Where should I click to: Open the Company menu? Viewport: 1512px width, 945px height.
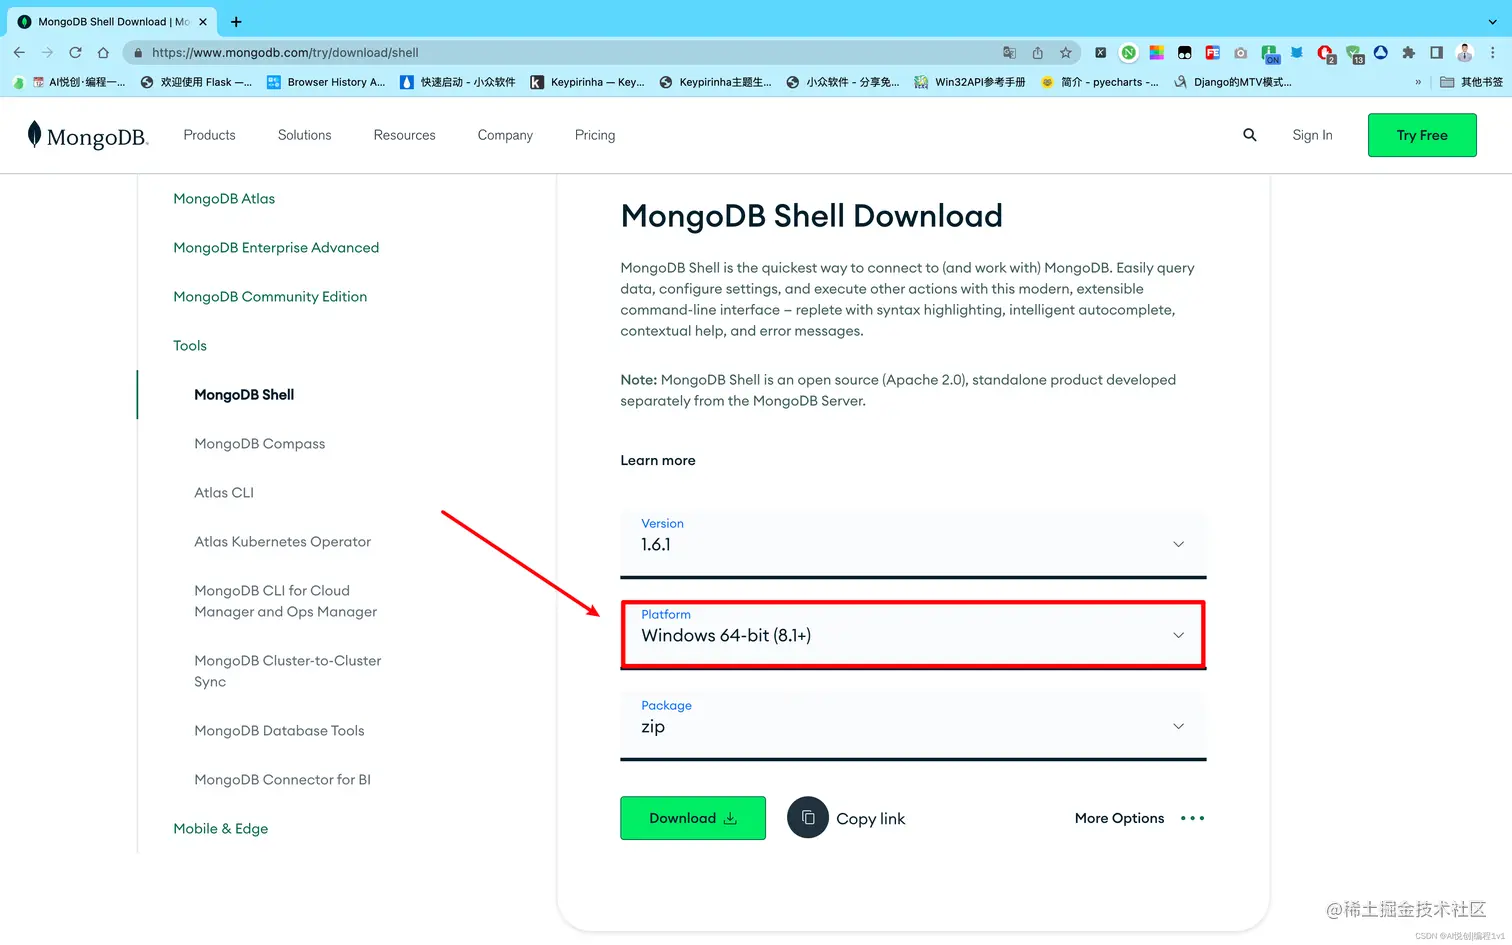[x=505, y=135]
